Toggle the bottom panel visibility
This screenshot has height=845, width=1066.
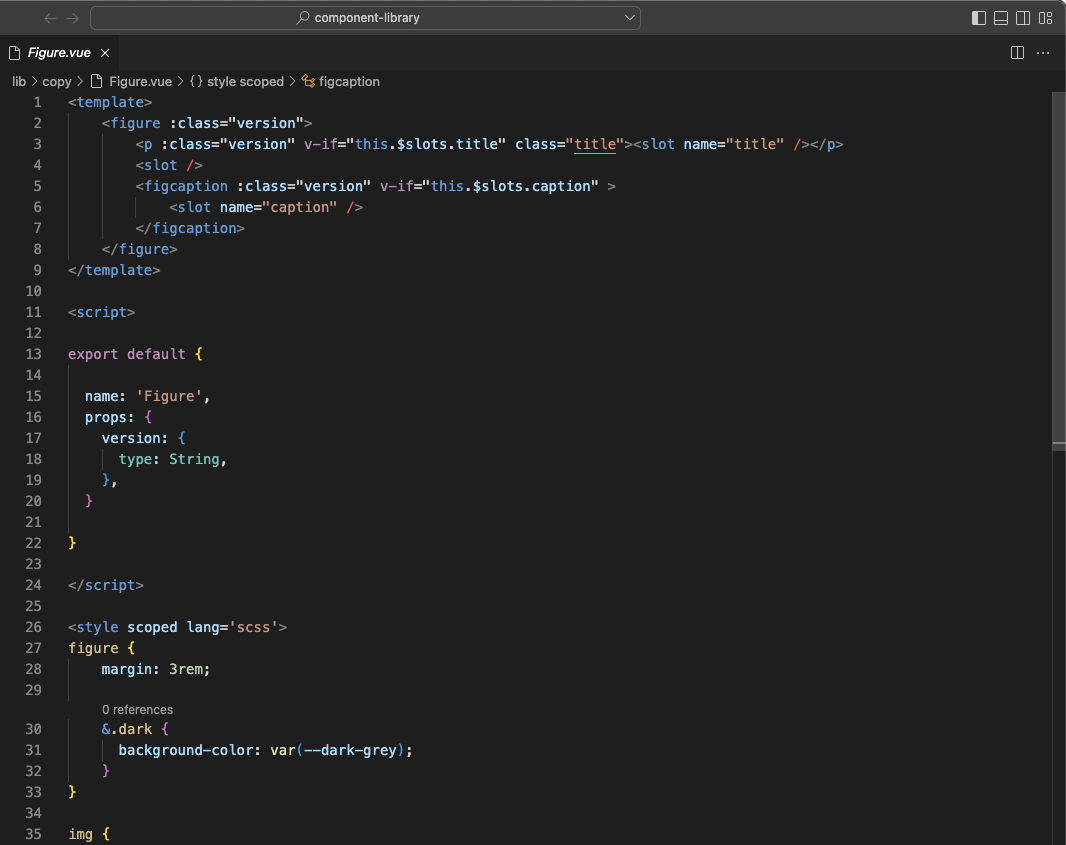pos(1001,18)
